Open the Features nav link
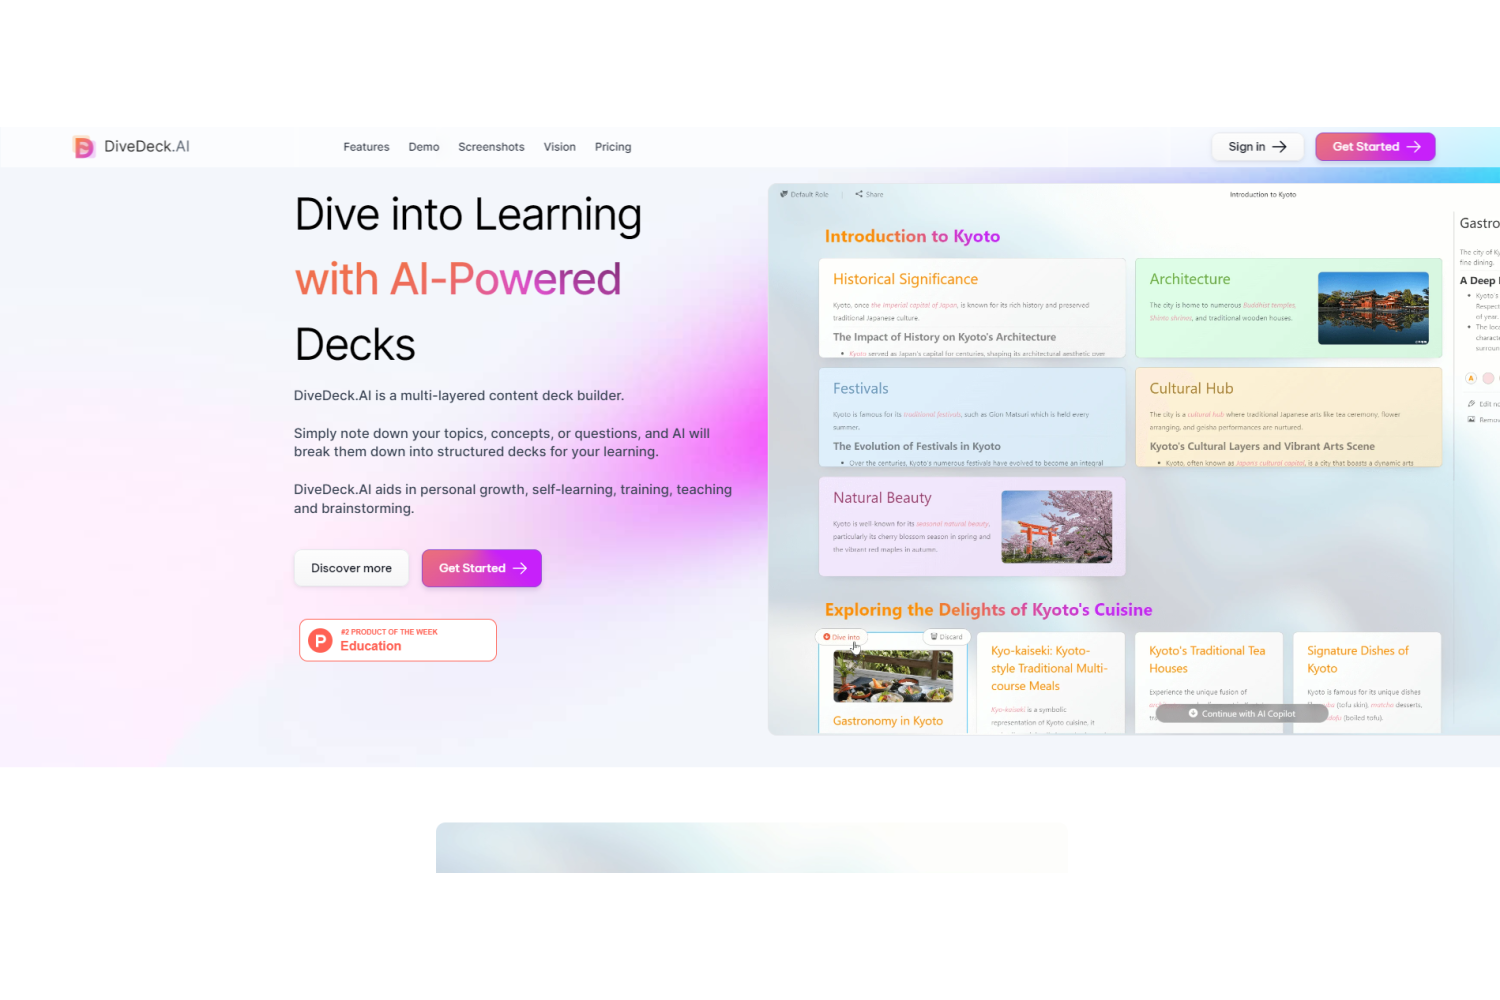This screenshot has height=1000, width=1500. [366, 147]
